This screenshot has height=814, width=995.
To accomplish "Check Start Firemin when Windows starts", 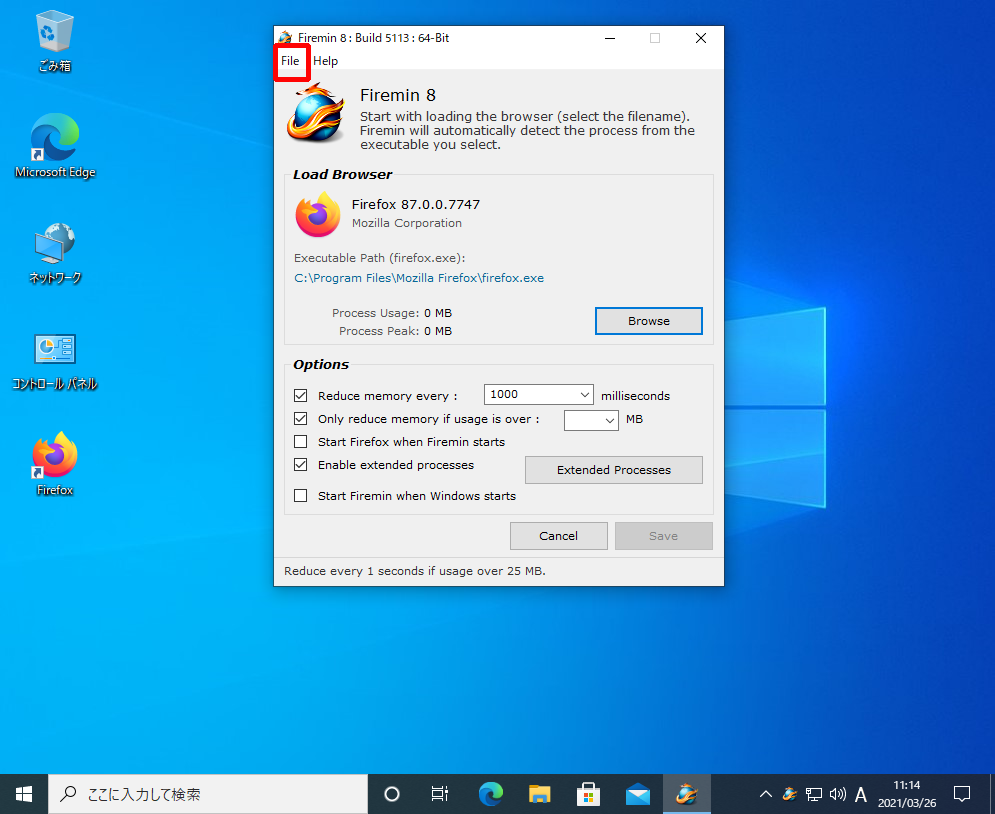I will click(301, 496).
